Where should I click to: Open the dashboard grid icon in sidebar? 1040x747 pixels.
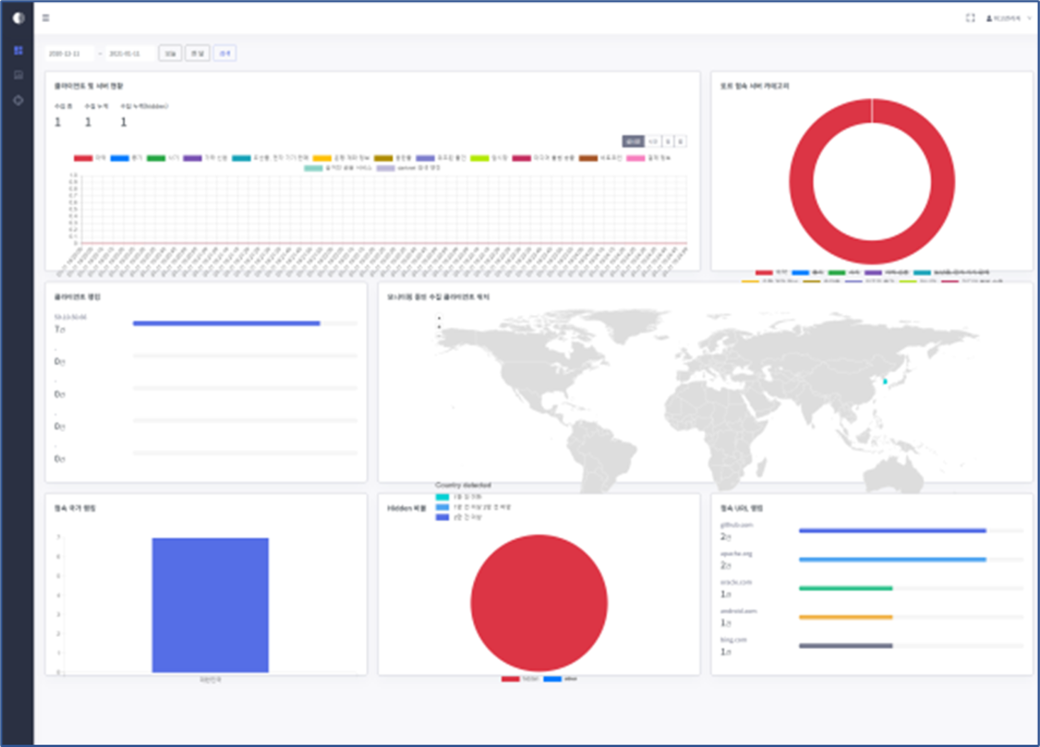(17, 50)
